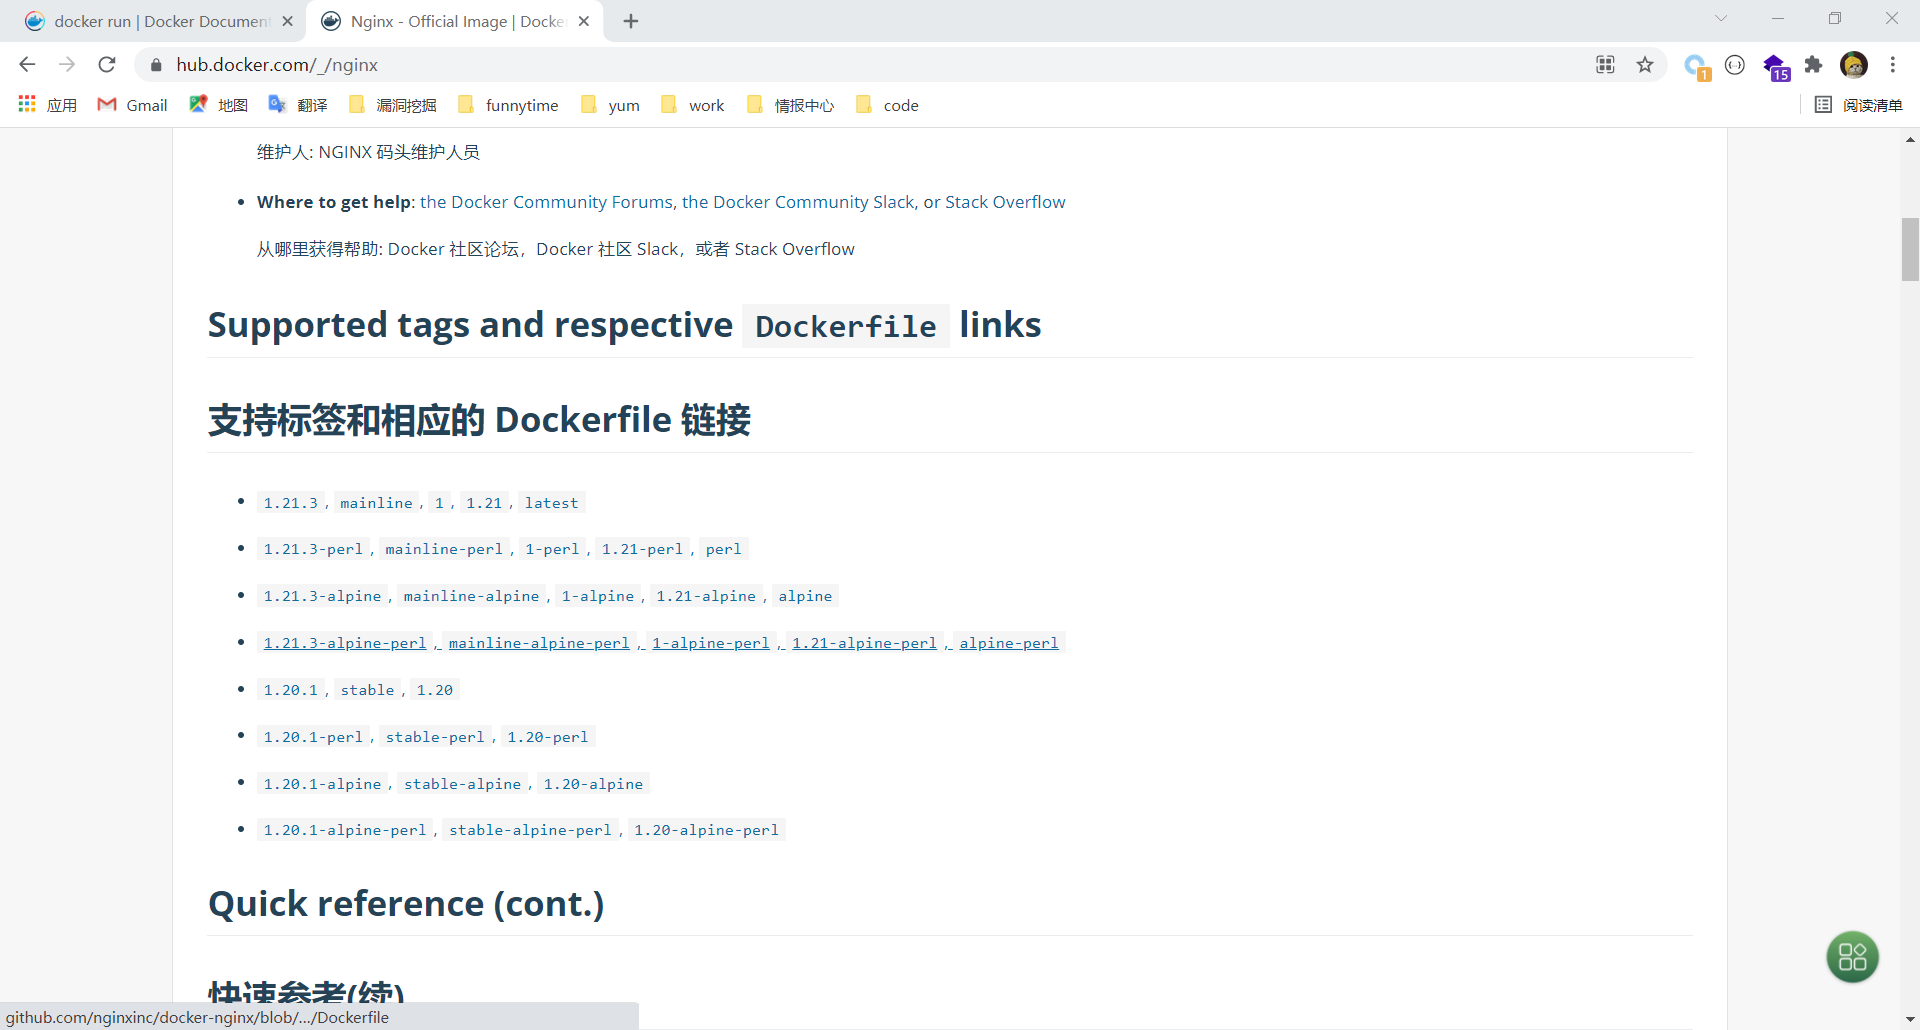Open the 1.20-alpine-perl tag link
This screenshot has height=1030, width=1920.
point(706,830)
